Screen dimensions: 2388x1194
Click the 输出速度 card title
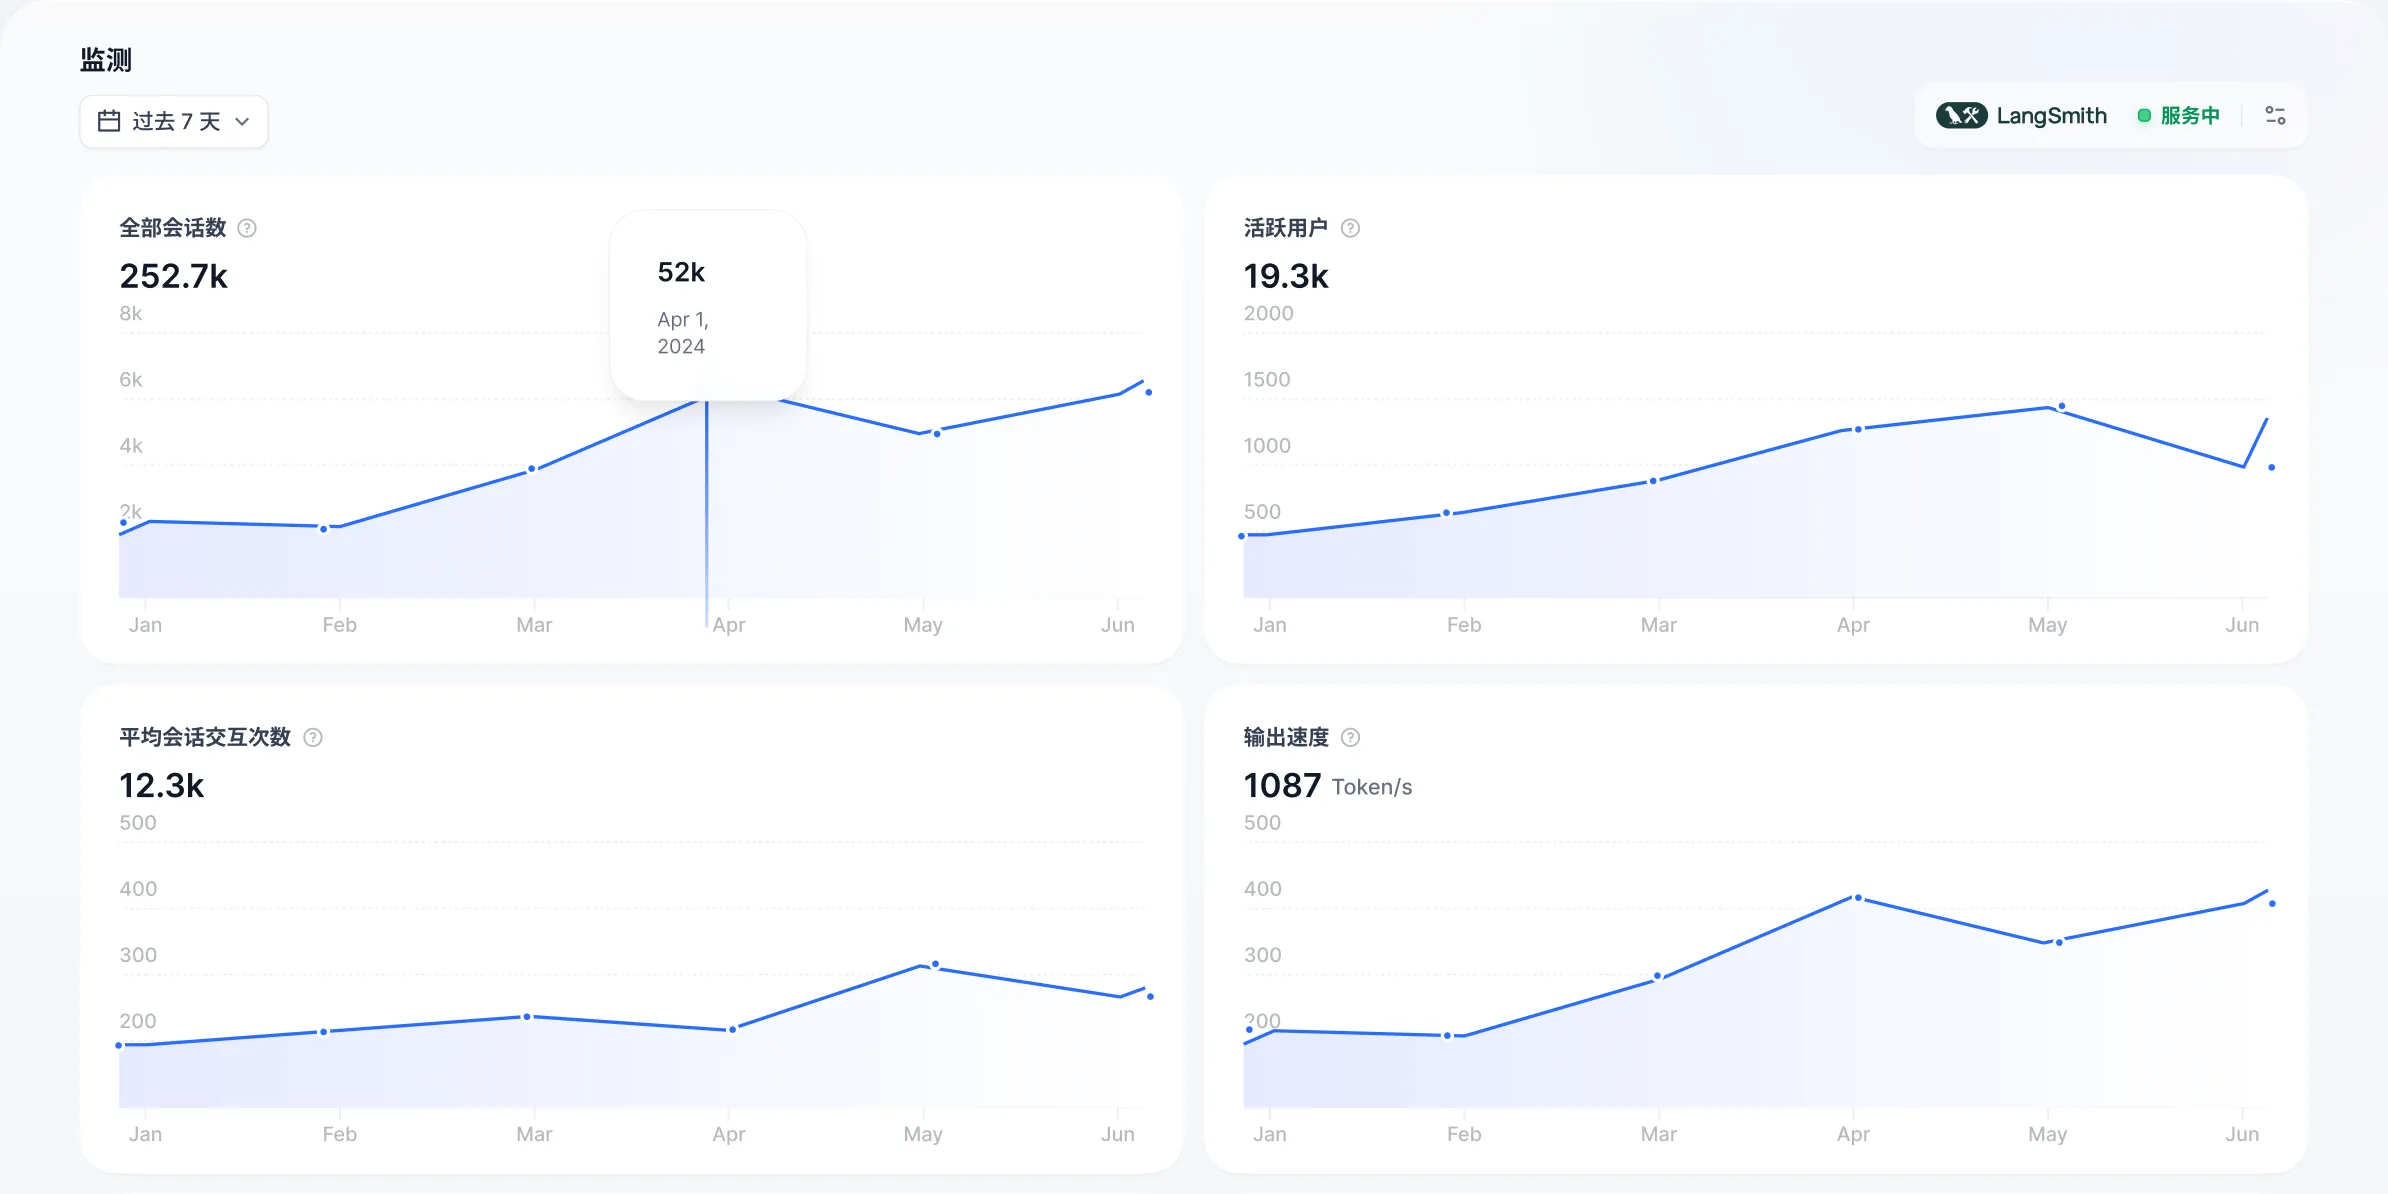click(1286, 738)
